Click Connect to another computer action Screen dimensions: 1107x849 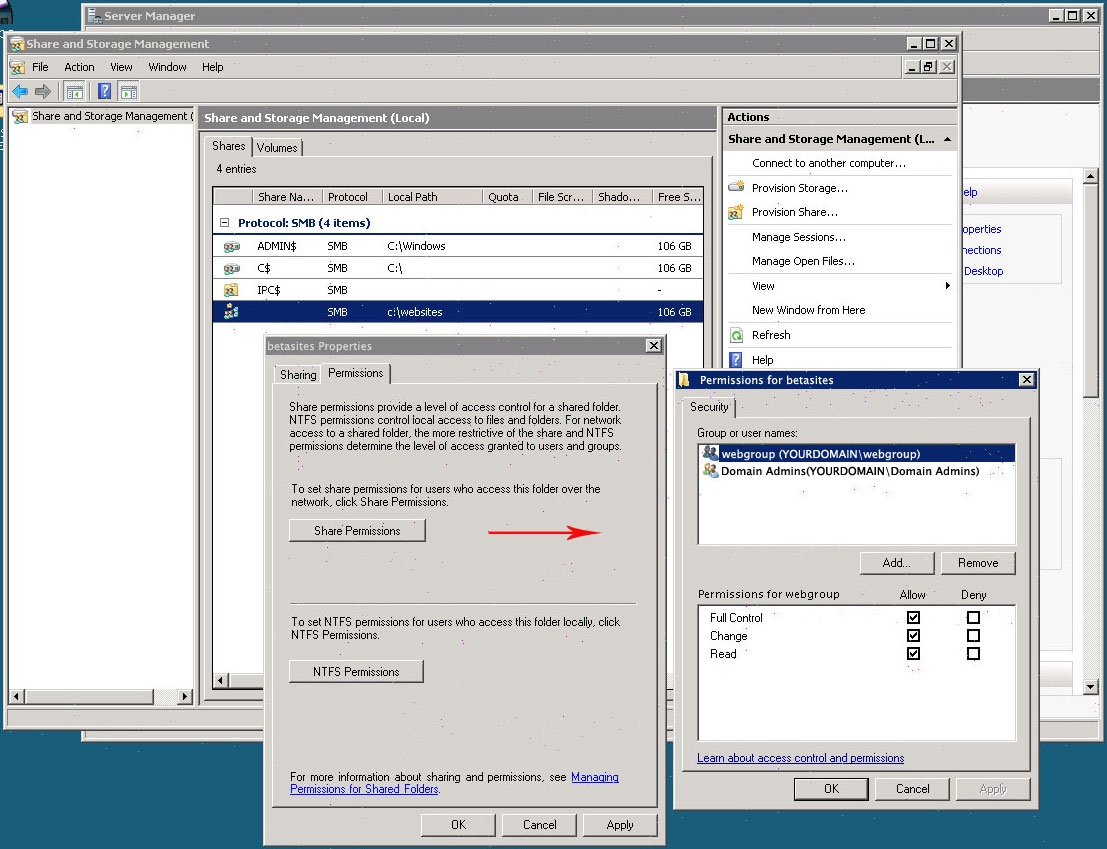click(829, 163)
